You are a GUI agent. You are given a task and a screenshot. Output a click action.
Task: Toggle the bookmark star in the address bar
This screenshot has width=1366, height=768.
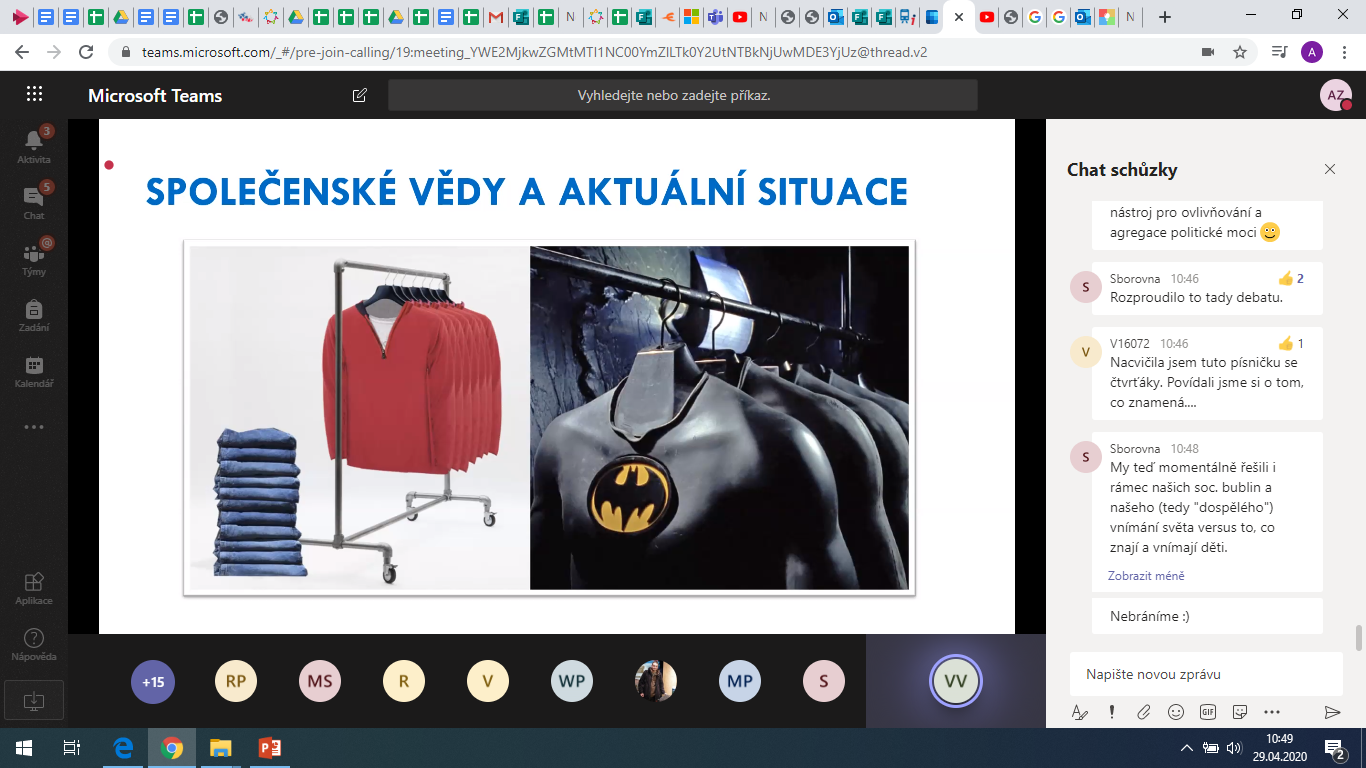[1240, 52]
